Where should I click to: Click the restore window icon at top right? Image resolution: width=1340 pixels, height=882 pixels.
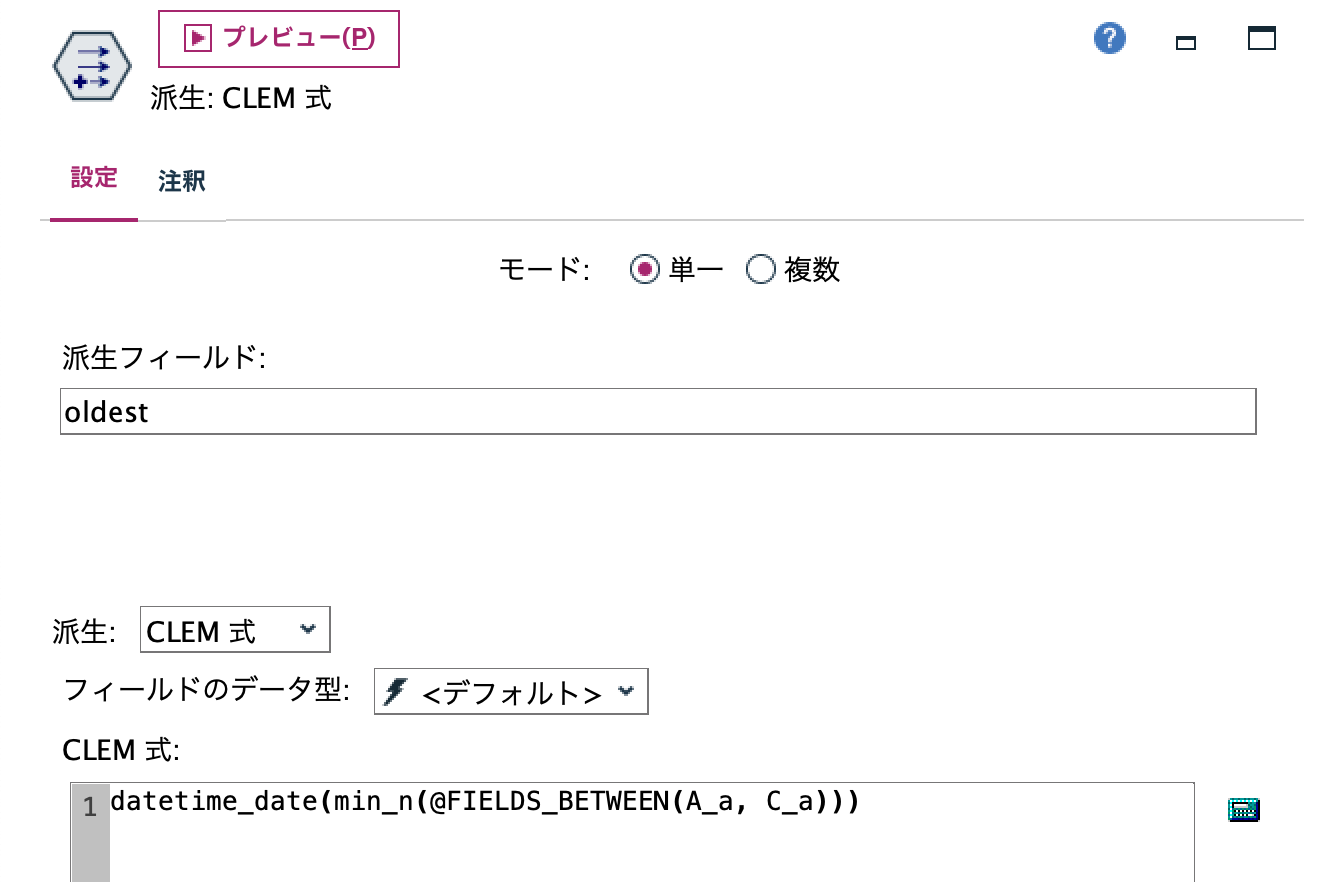(1261, 37)
